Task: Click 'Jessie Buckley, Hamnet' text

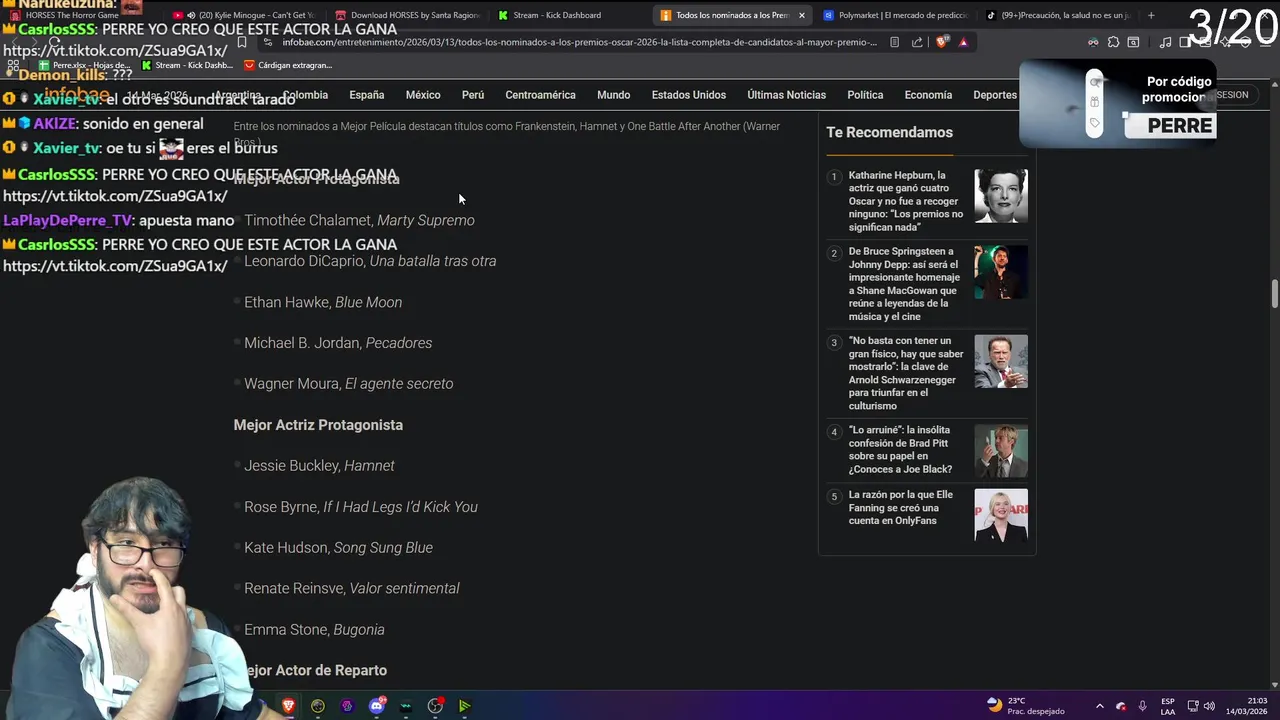Action: (319, 466)
